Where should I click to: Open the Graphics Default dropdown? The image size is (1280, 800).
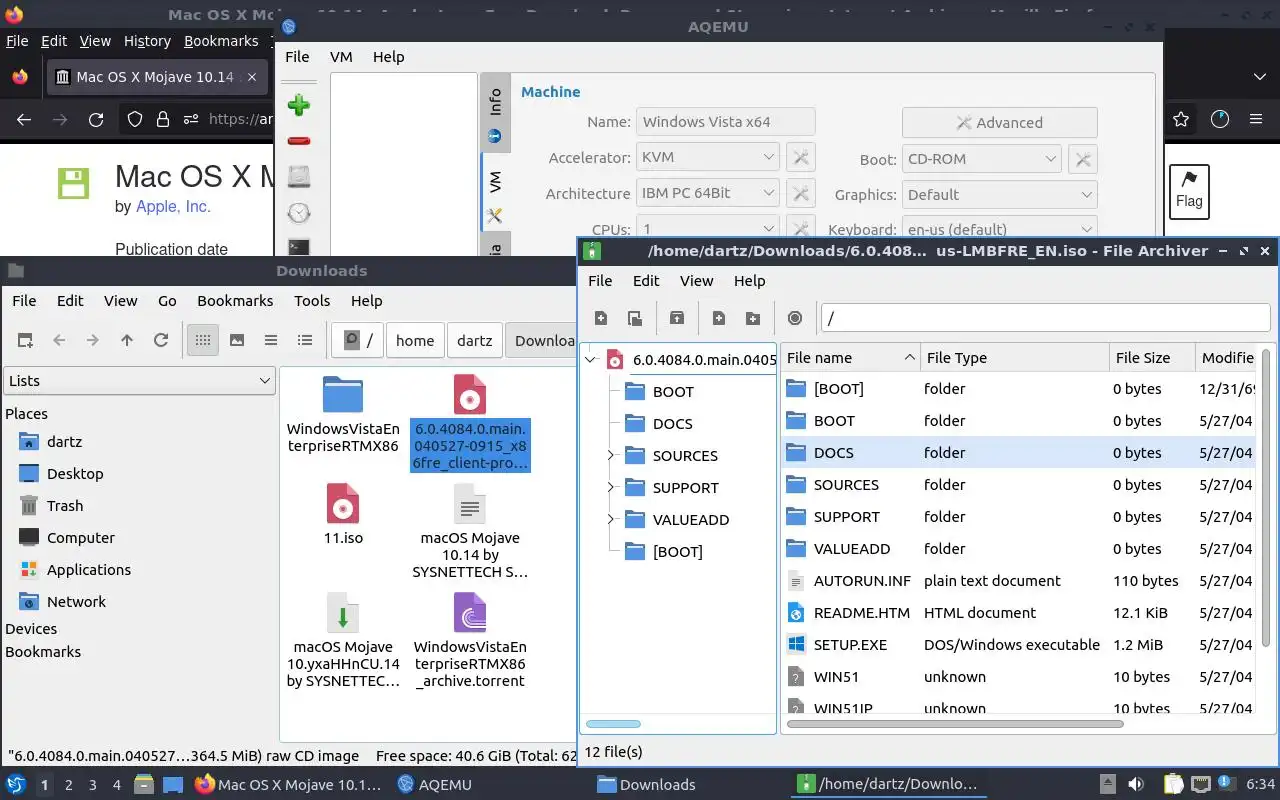click(999, 194)
